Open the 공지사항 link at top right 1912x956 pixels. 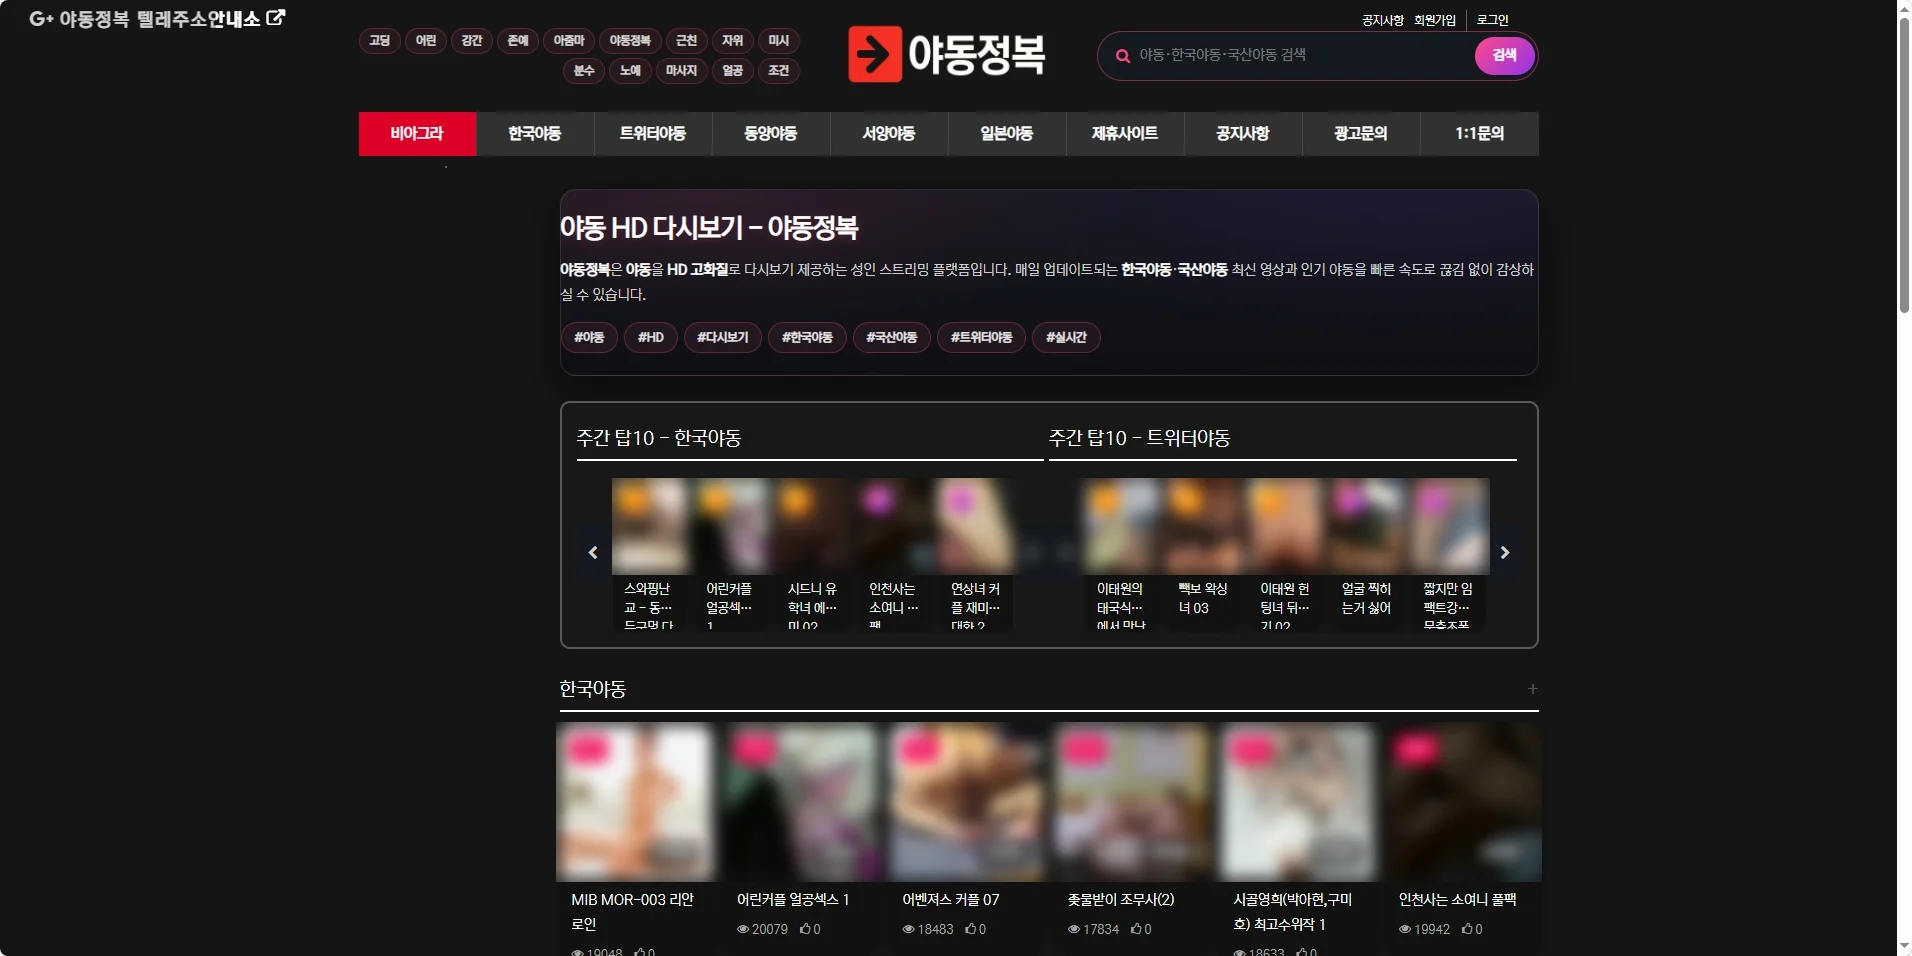[1382, 20]
